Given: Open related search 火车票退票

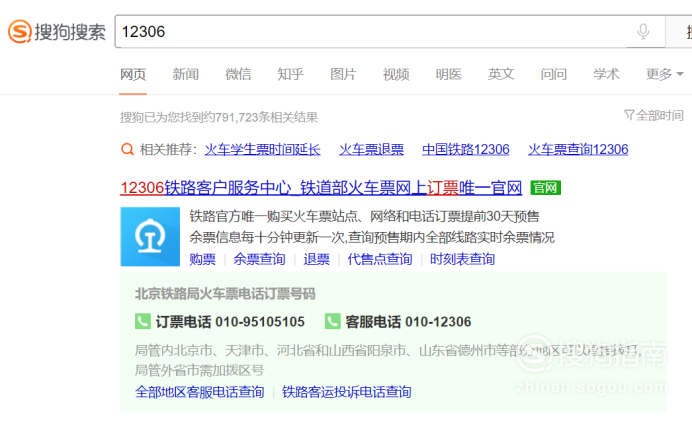Looking at the screenshot, I should coord(371,150).
